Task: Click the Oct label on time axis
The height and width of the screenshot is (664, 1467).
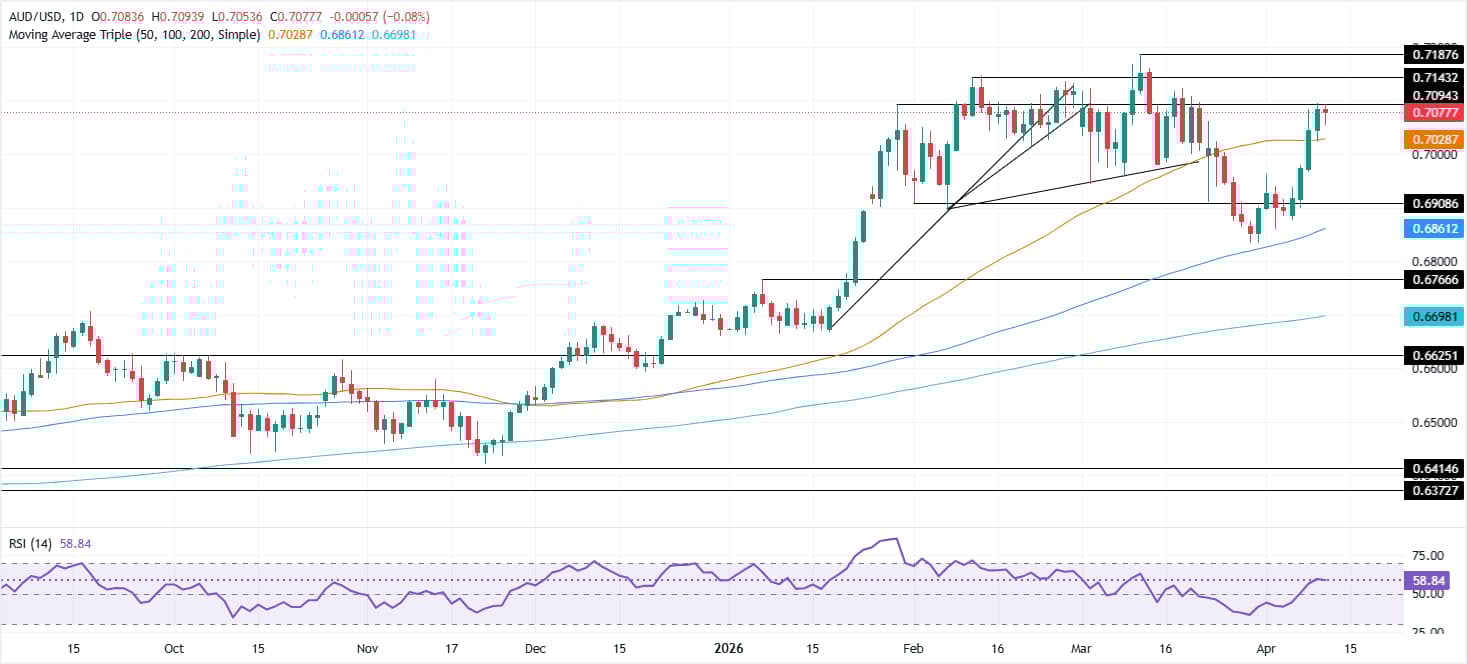Action: click(x=173, y=648)
